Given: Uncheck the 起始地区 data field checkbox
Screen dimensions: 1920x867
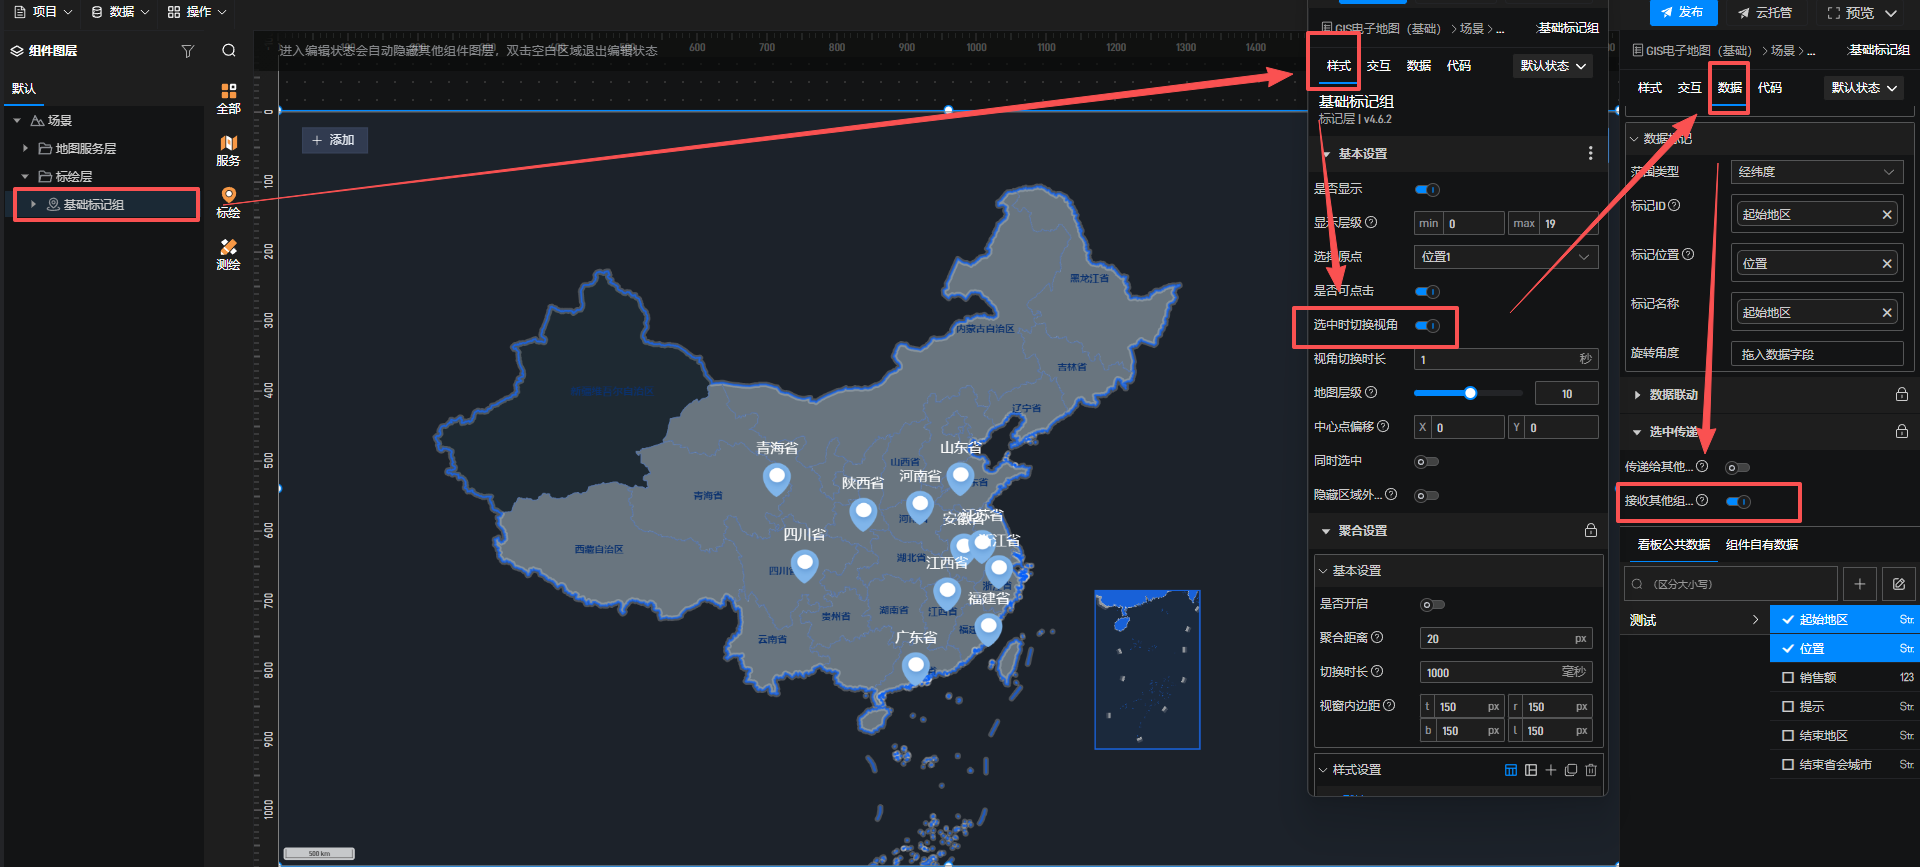Looking at the screenshot, I should click(1788, 620).
